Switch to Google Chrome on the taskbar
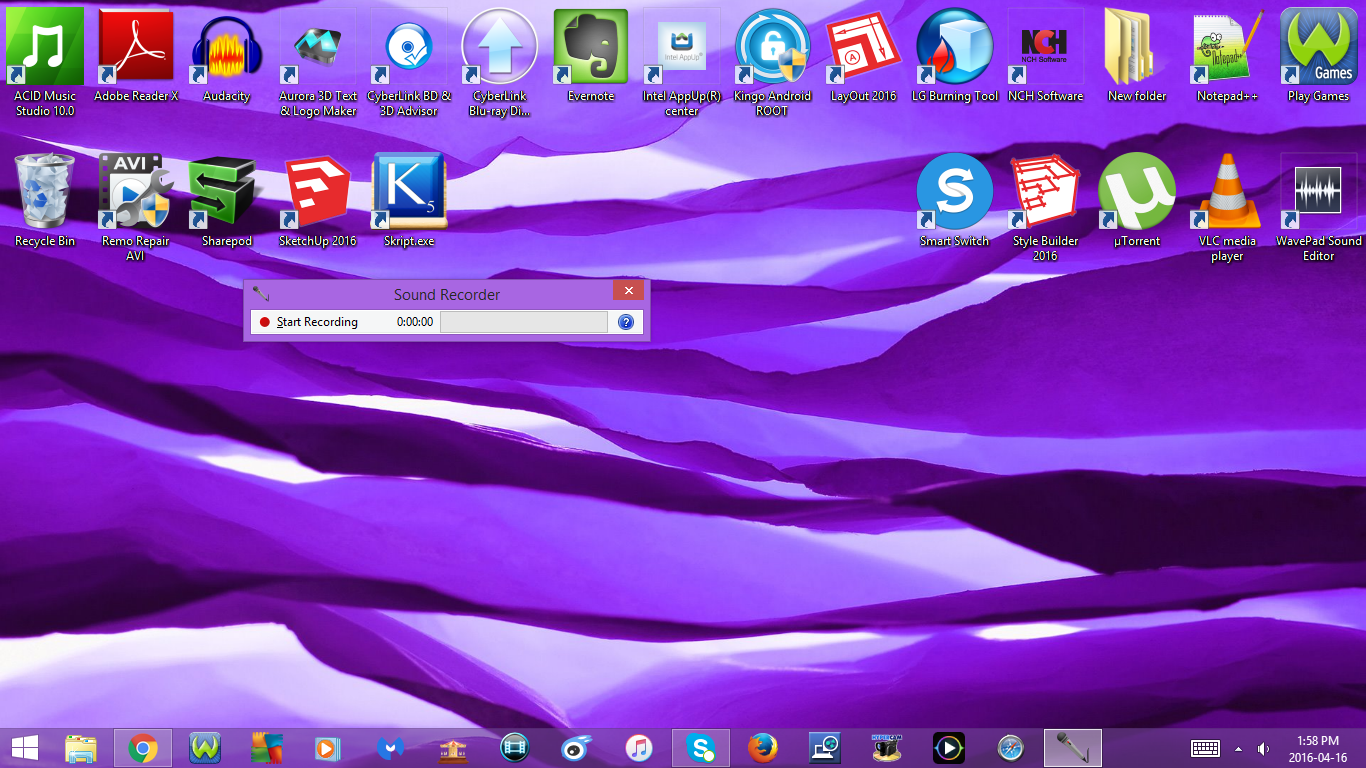 [x=143, y=748]
